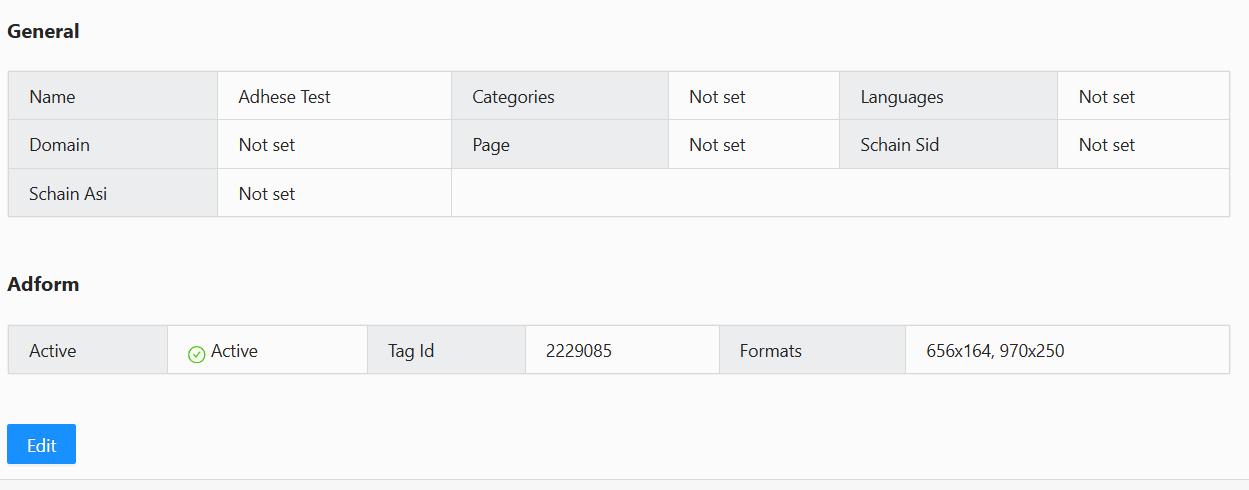Screen dimensions: 1249x490
Task: Select the formats value 656x164, 970x250
Action: pyautogui.click(x=994, y=351)
